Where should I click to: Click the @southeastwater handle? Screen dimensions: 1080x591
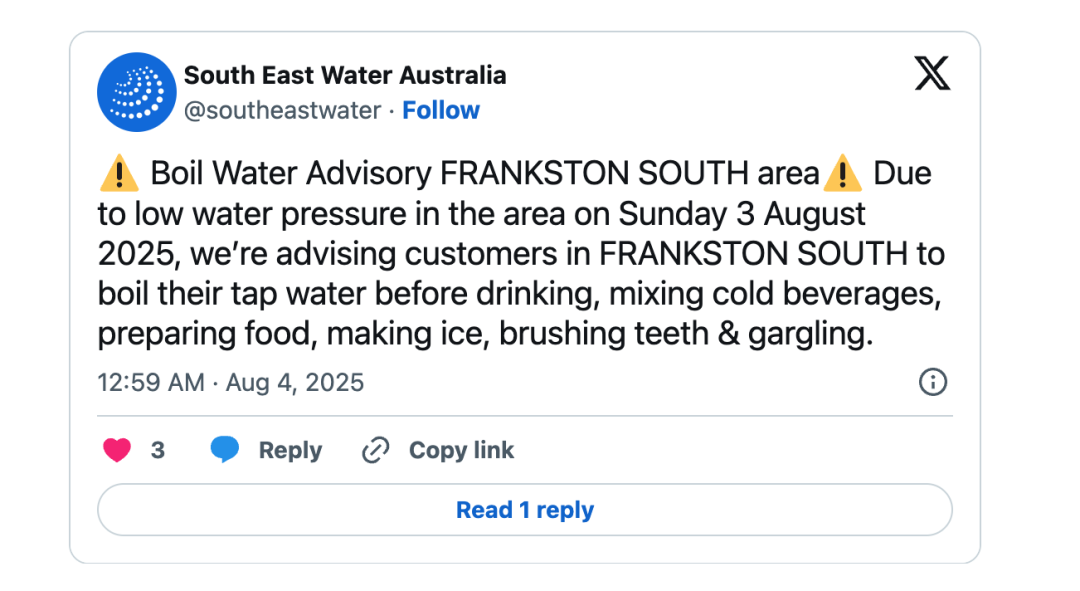pos(282,110)
